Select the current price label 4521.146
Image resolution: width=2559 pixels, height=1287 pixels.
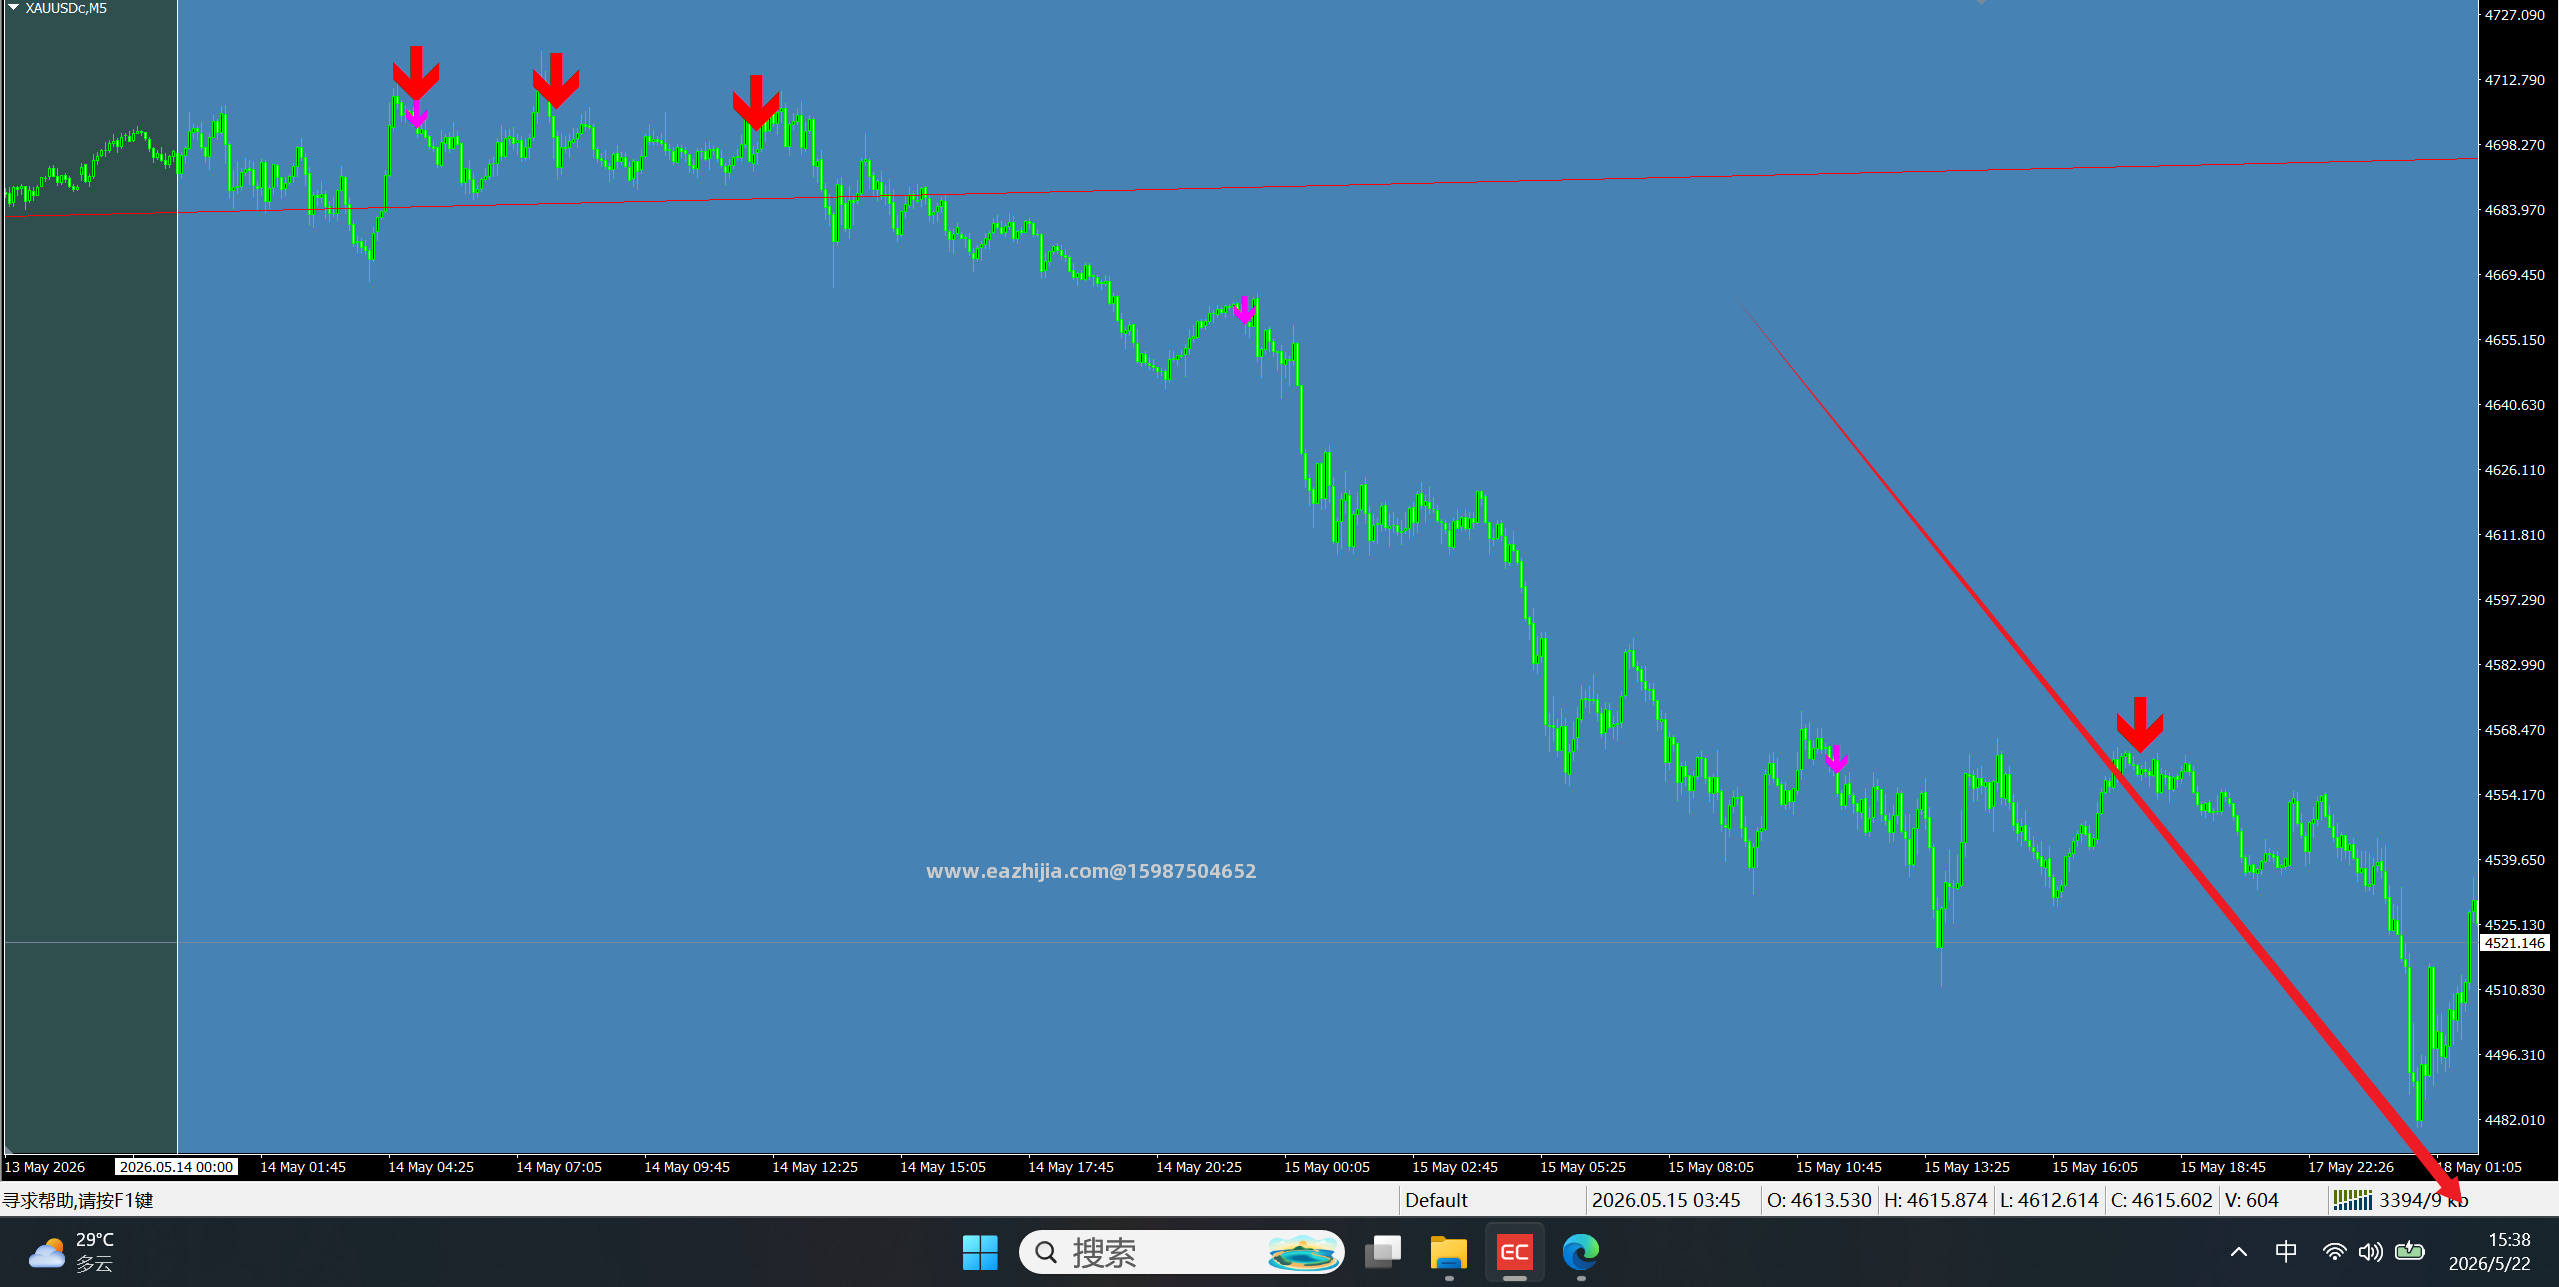[x=2515, y=943]
